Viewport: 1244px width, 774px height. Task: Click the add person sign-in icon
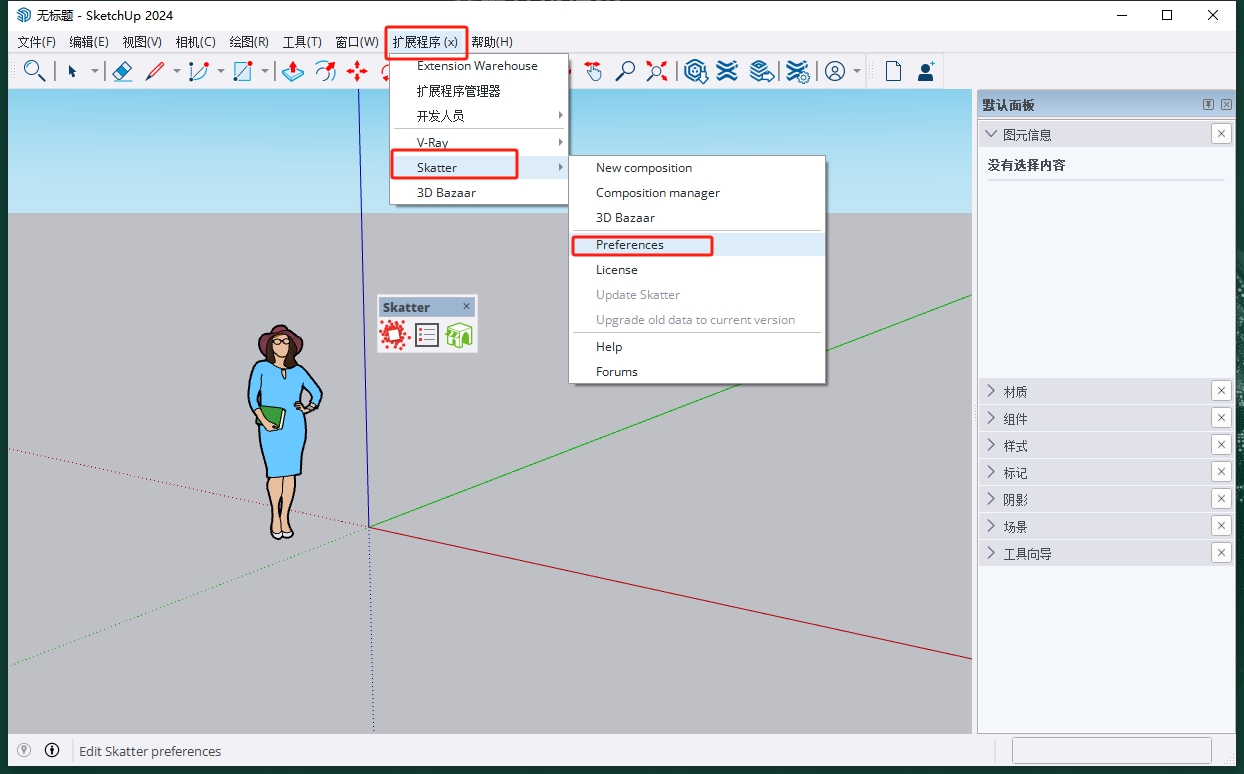pyautogui.click(x=926, y=71)
